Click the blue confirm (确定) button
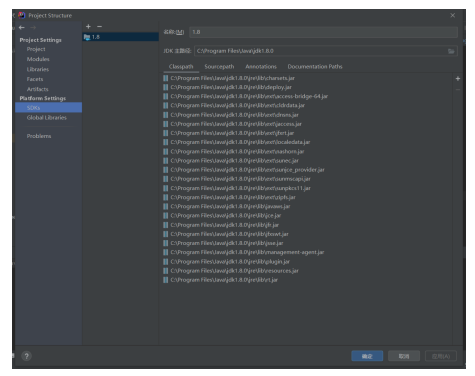Viewport: 475px width, 376px height. pos(367,356)
